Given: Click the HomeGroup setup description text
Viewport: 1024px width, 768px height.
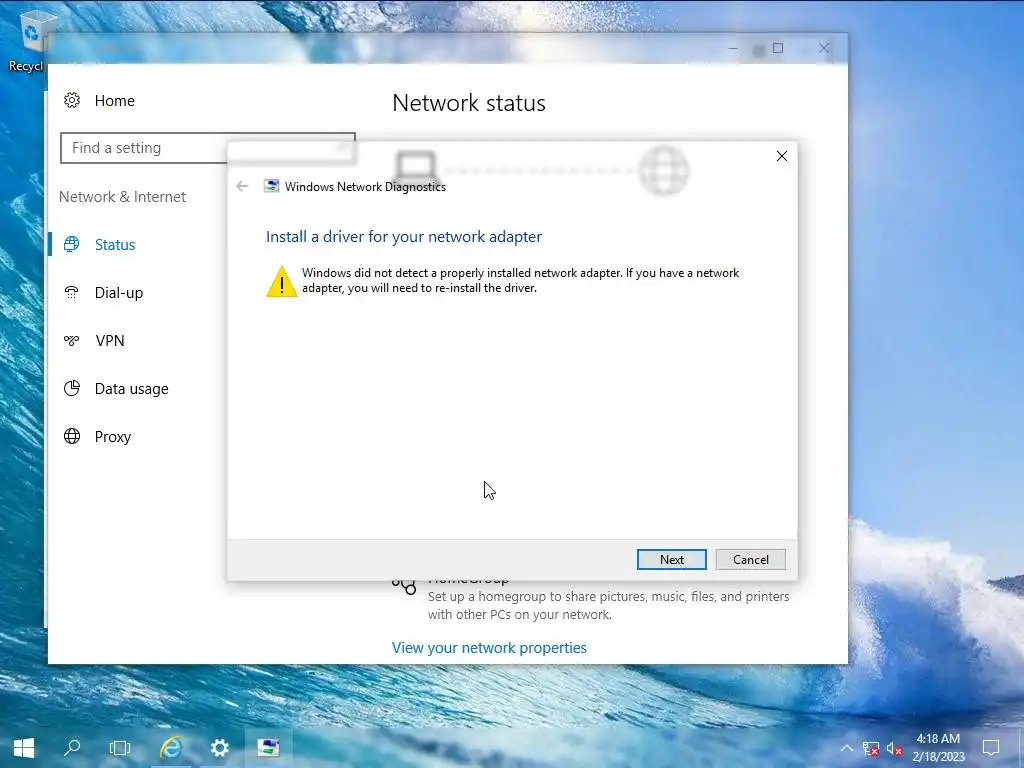Looking at the screenshot, I should coord(608,605).
